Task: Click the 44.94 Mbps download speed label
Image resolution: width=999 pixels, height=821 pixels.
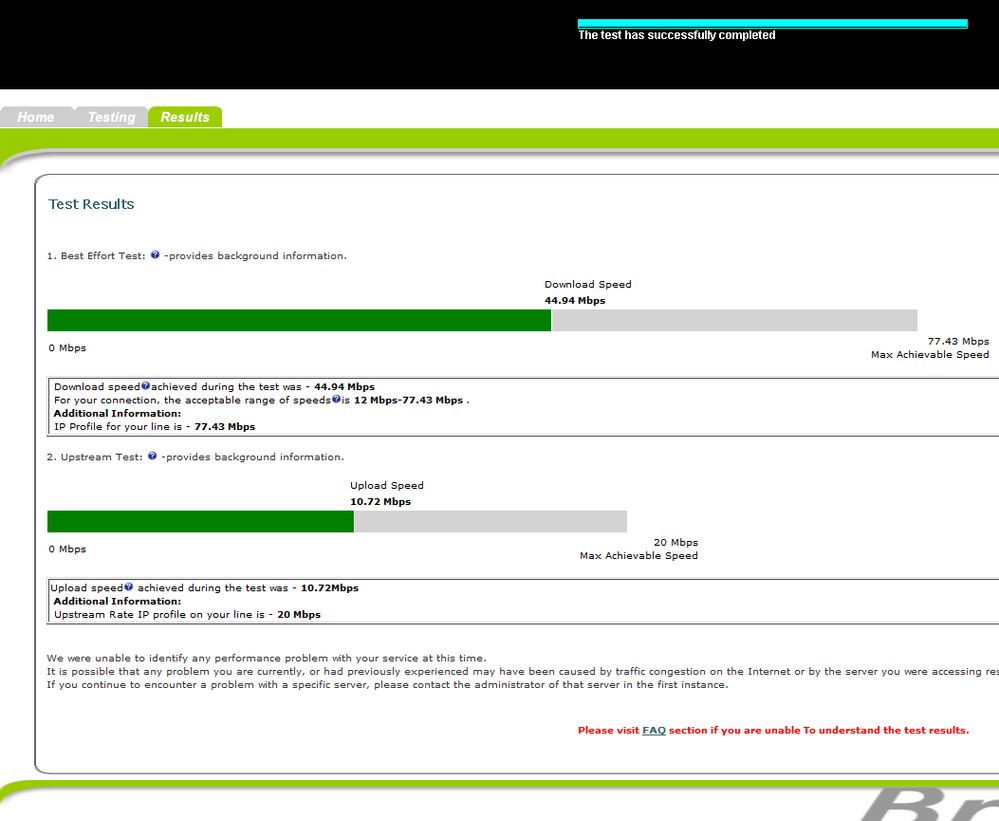Action: [x=575, y=301]
